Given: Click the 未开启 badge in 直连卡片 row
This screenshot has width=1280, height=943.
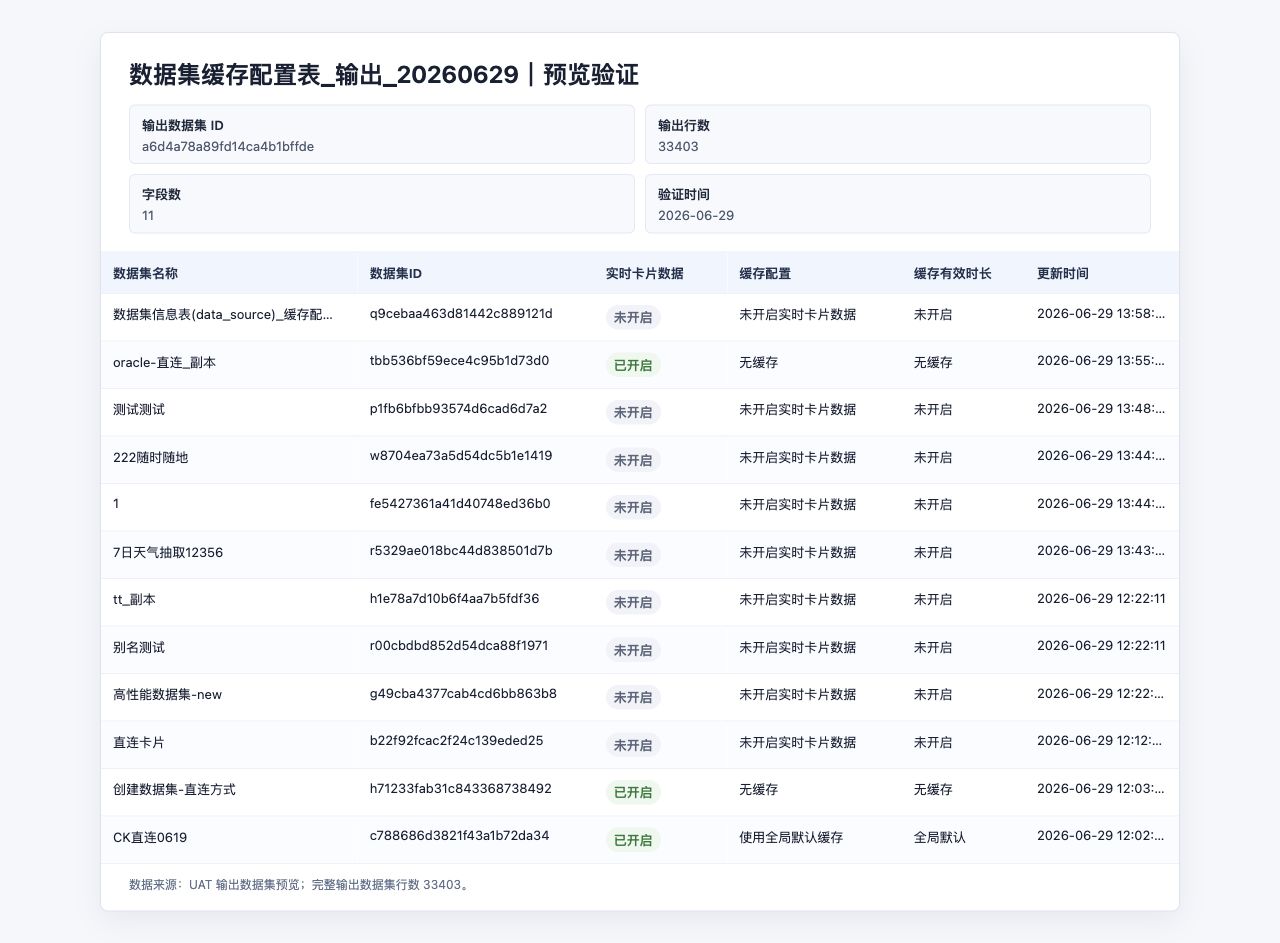Looking at the screenshot, I should coord(633,745).
